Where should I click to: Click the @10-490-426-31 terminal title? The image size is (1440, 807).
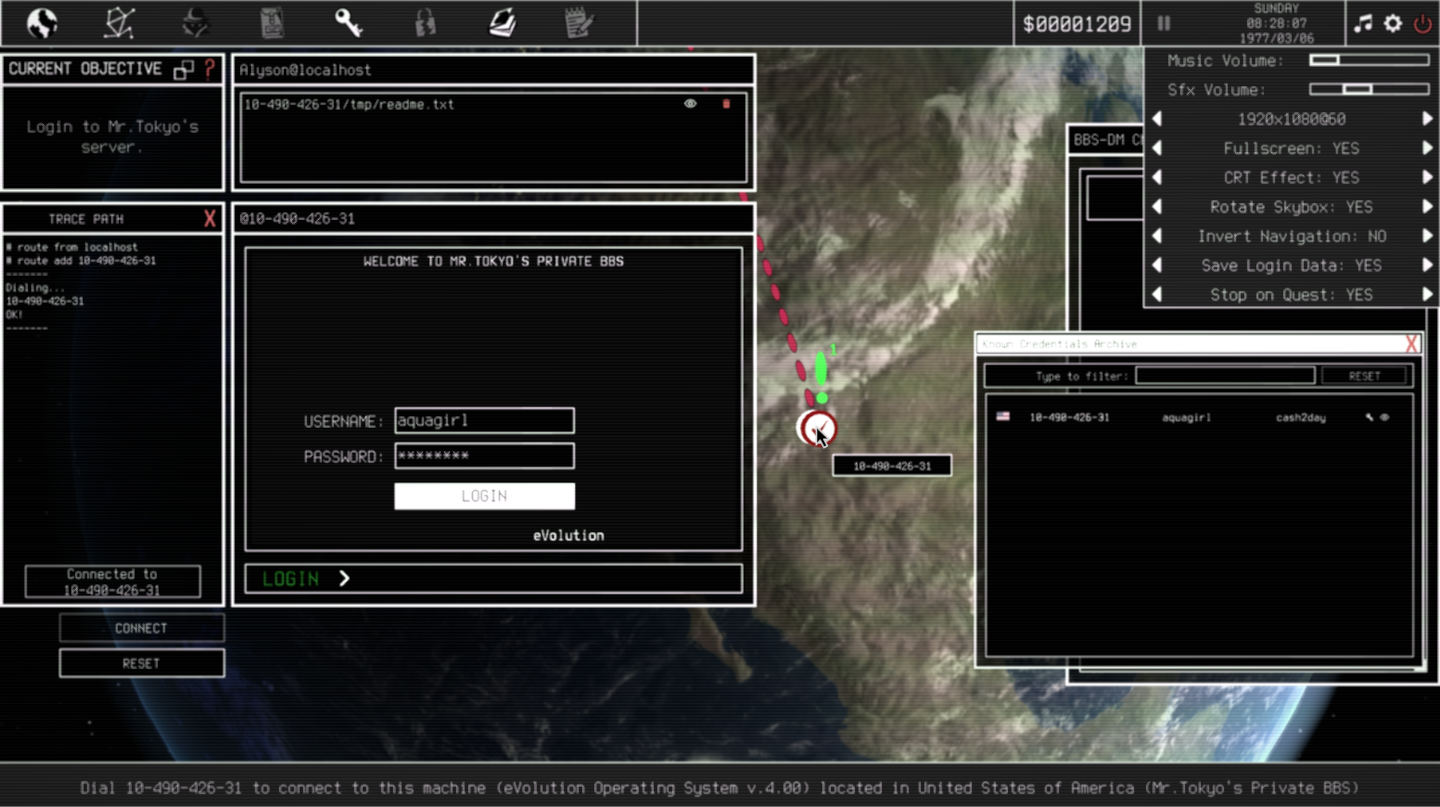pyautogui.click(x=297, y=219)
